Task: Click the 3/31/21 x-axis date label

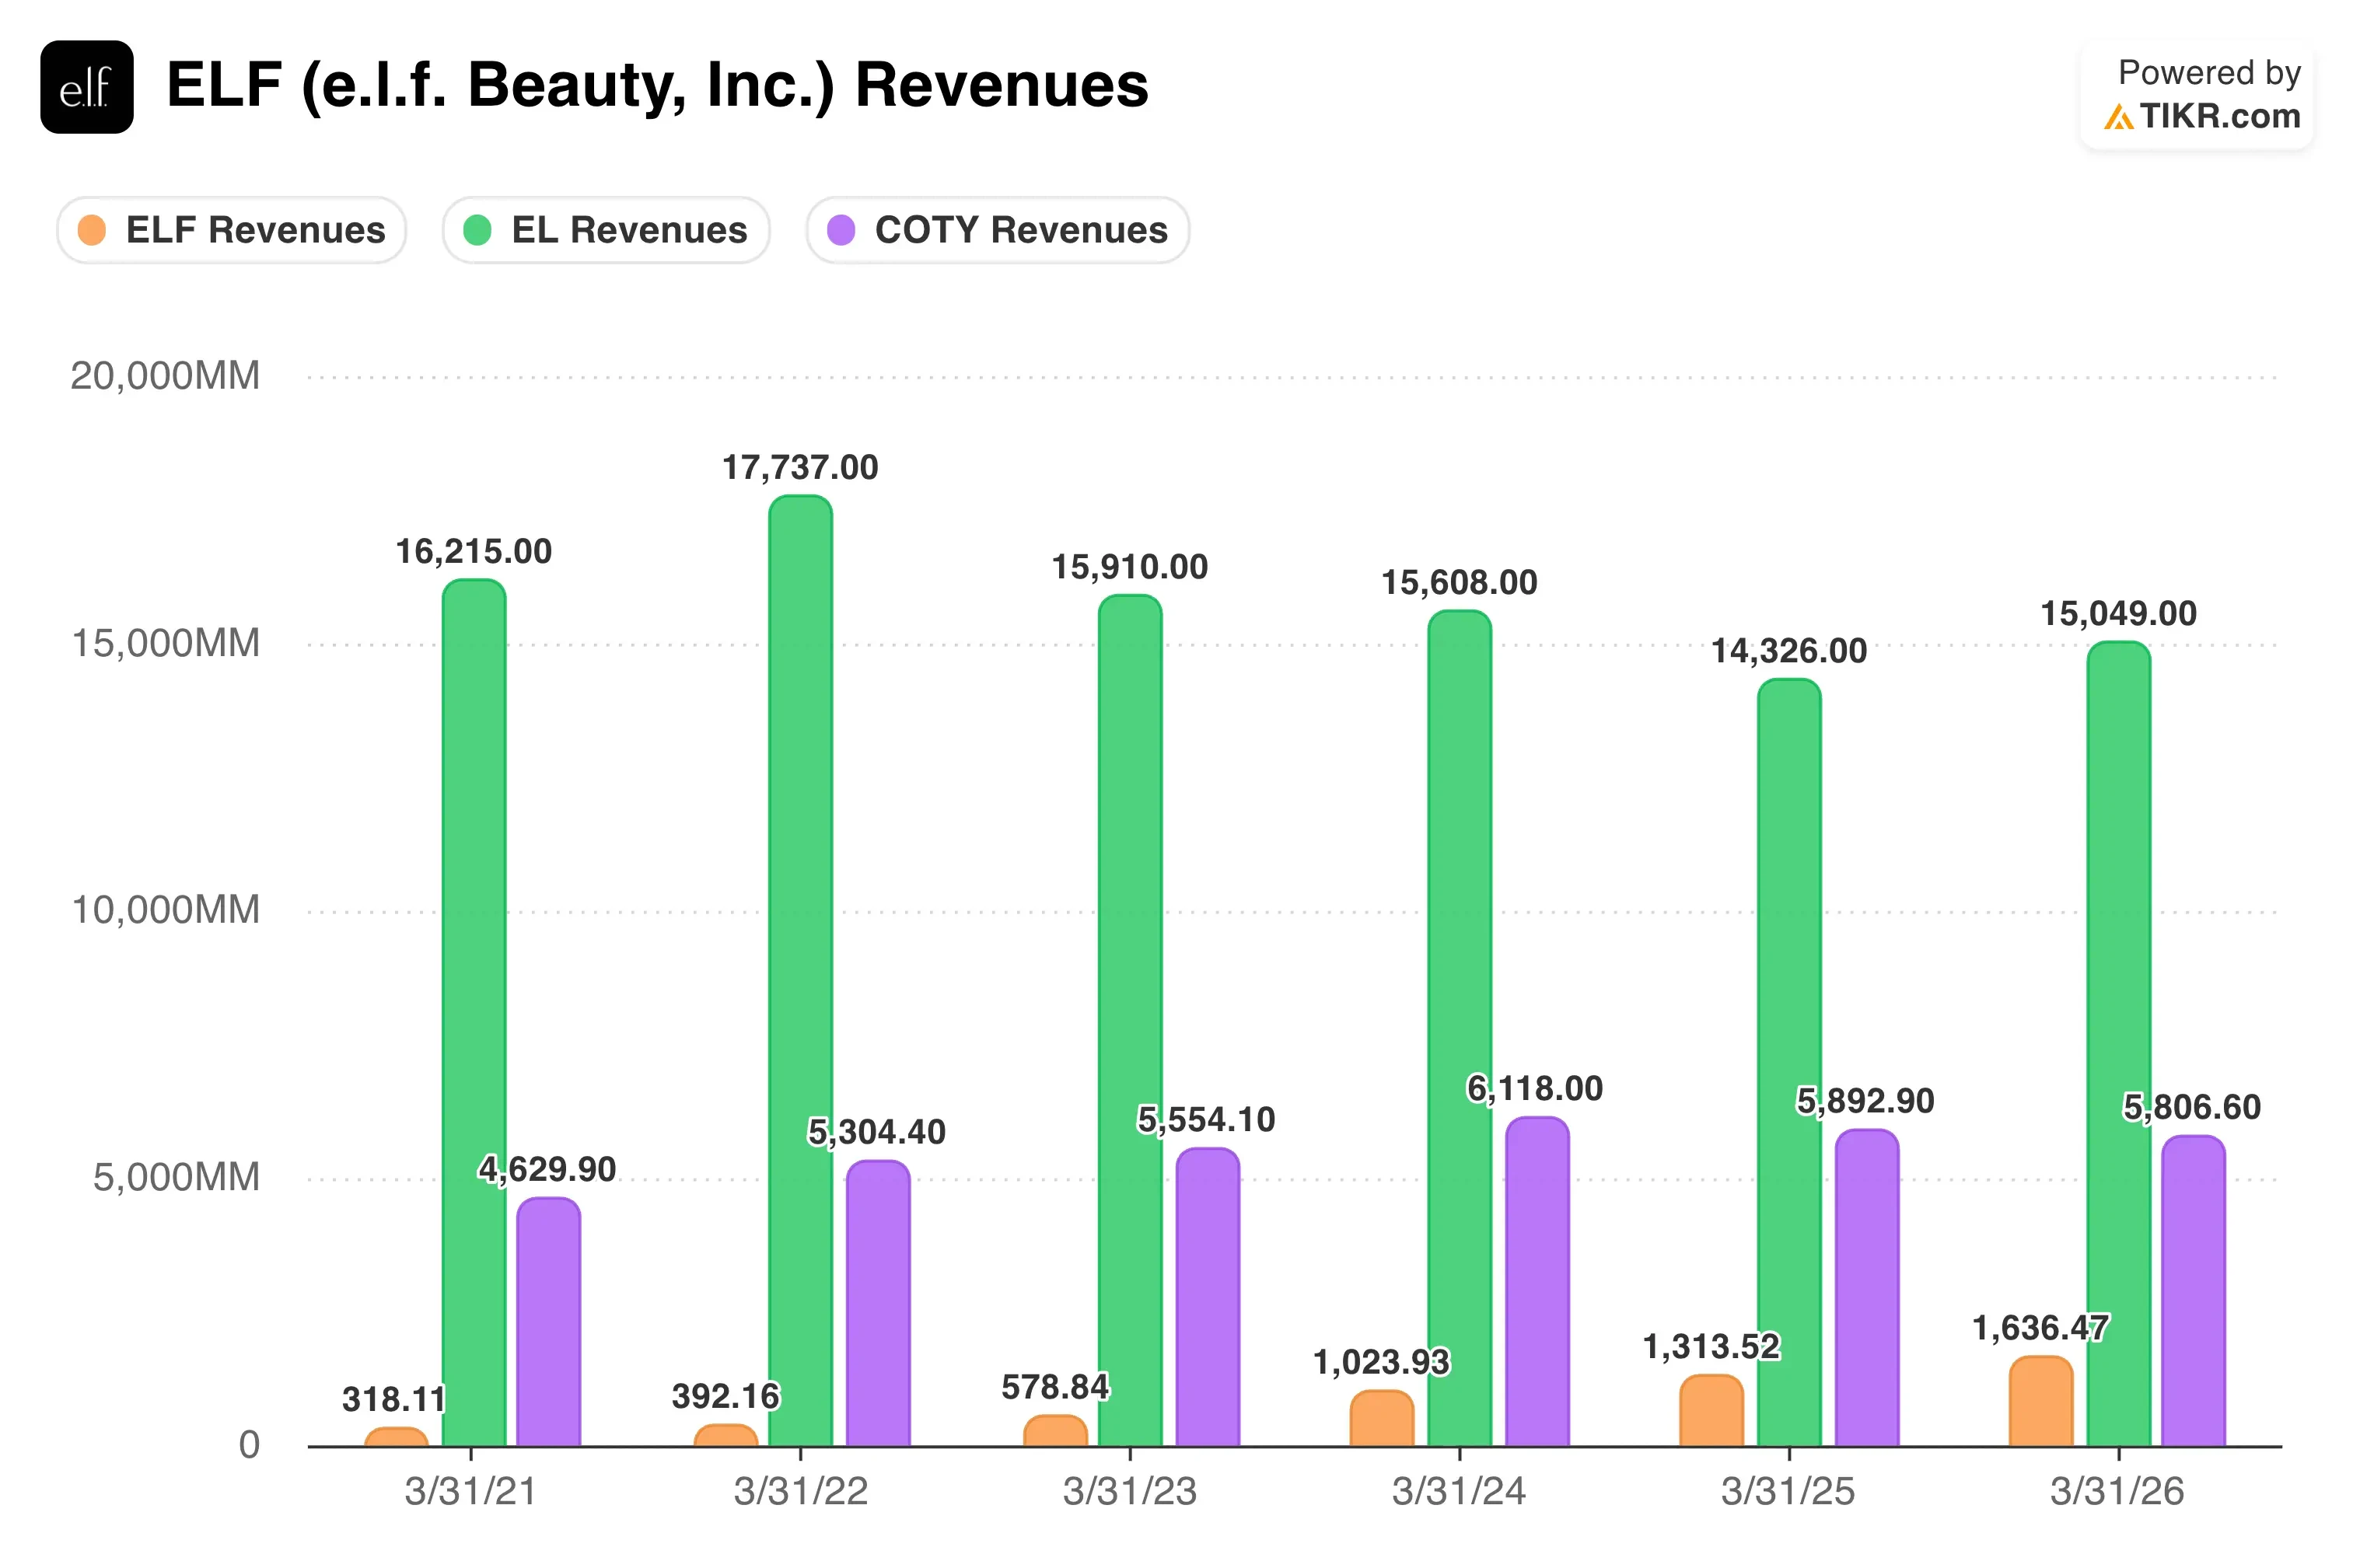Action: click(471, 1492)
